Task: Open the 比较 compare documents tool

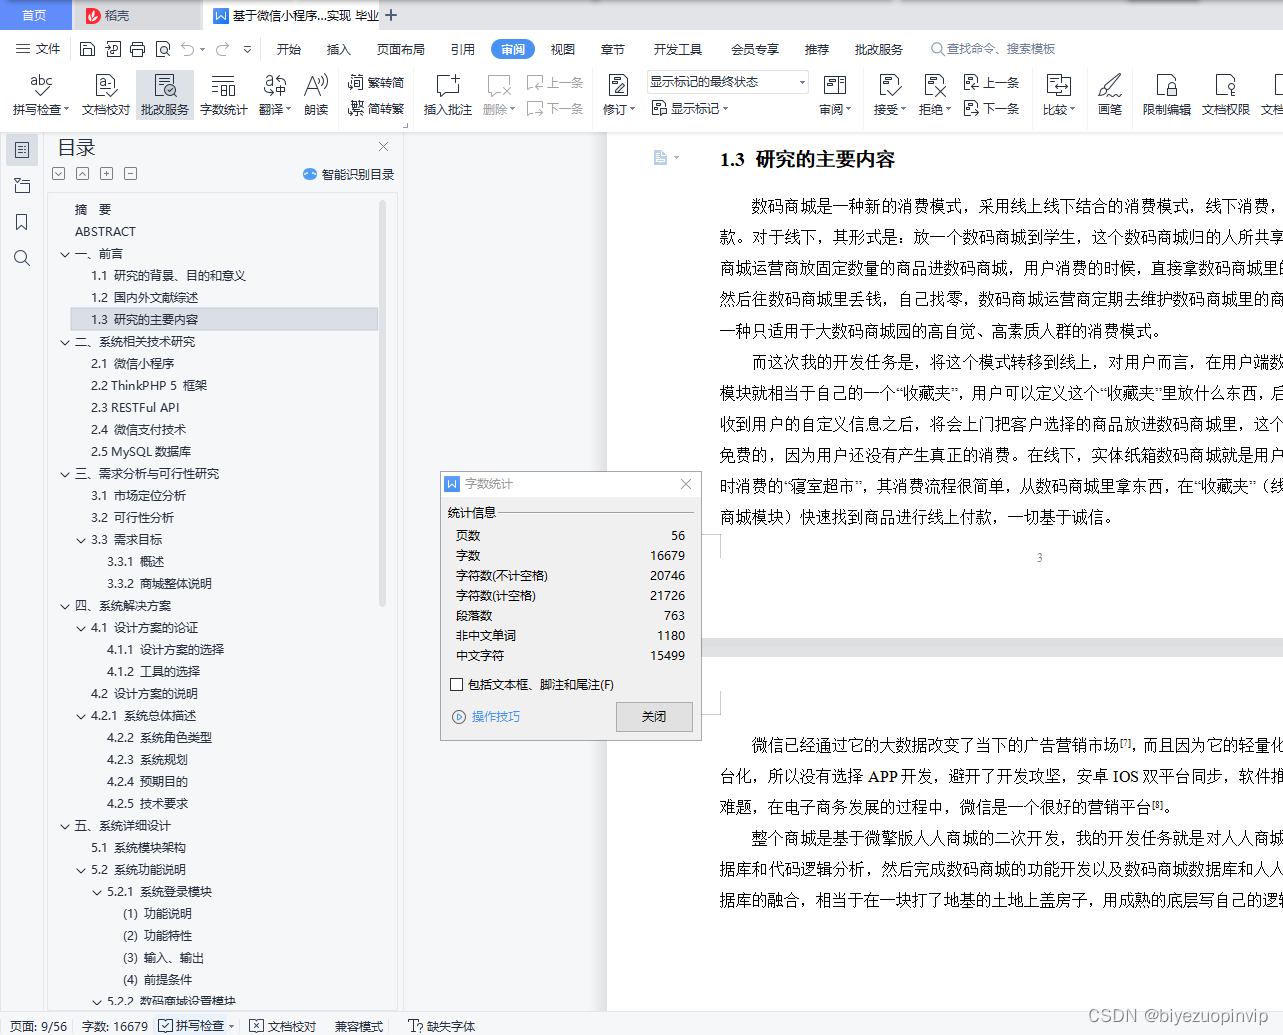Action: click(x=1058, y=95)
